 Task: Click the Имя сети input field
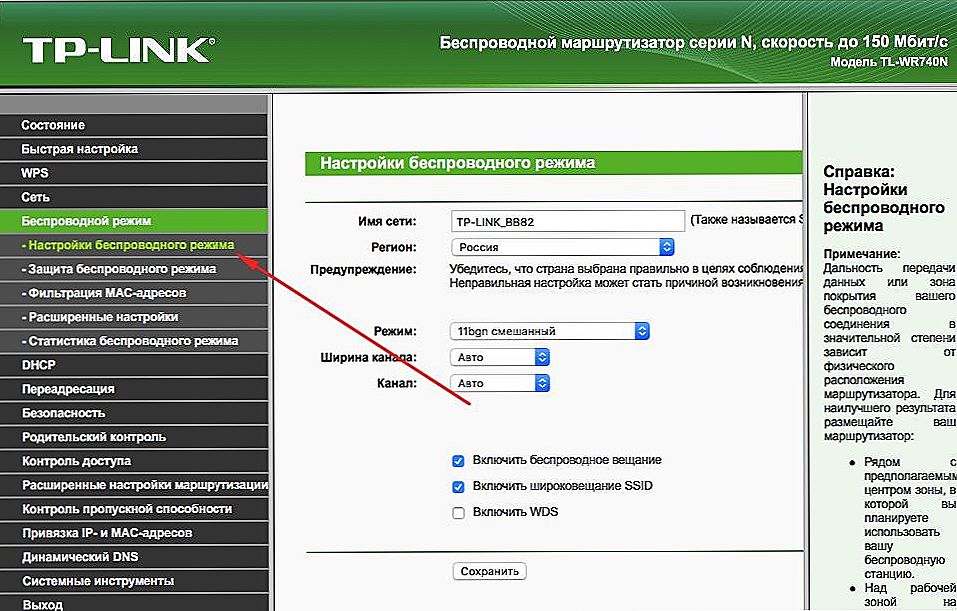568,222
